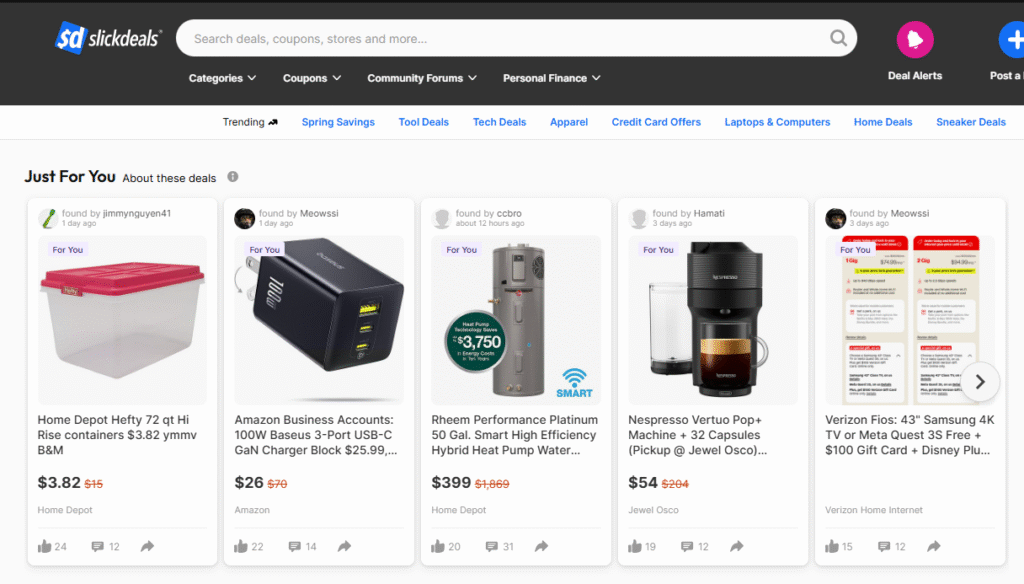Open the Deal Alerts bell icon
This screenshot has height=584, width=1024.
pos(914,39)
